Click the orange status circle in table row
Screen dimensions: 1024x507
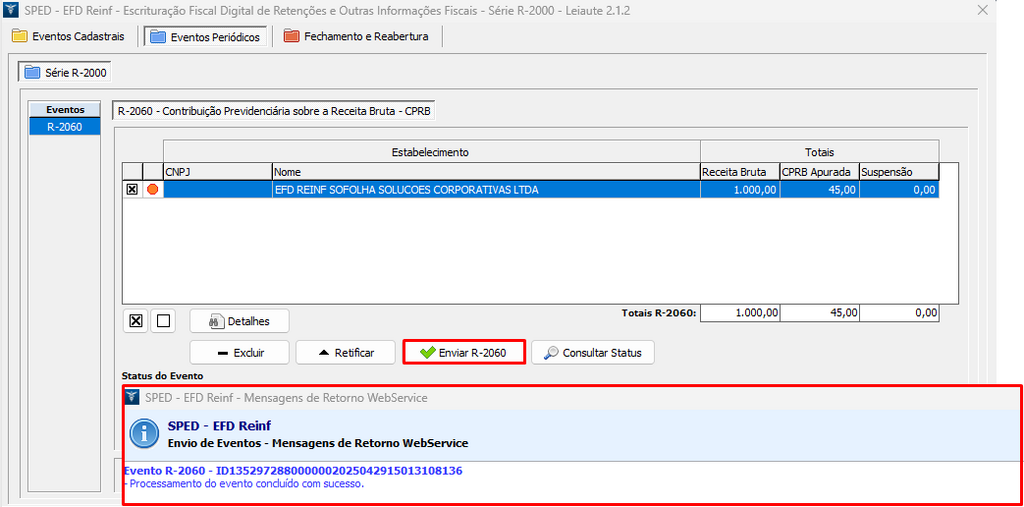point(153,189)
